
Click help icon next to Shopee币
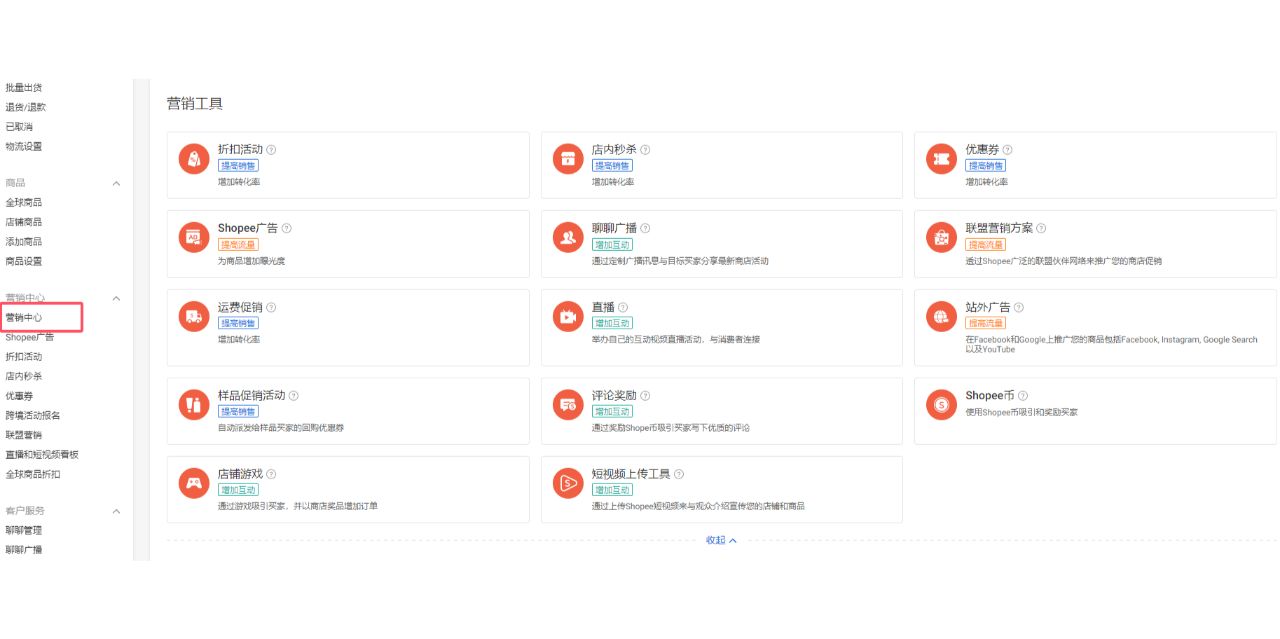tap(1023, 396)
